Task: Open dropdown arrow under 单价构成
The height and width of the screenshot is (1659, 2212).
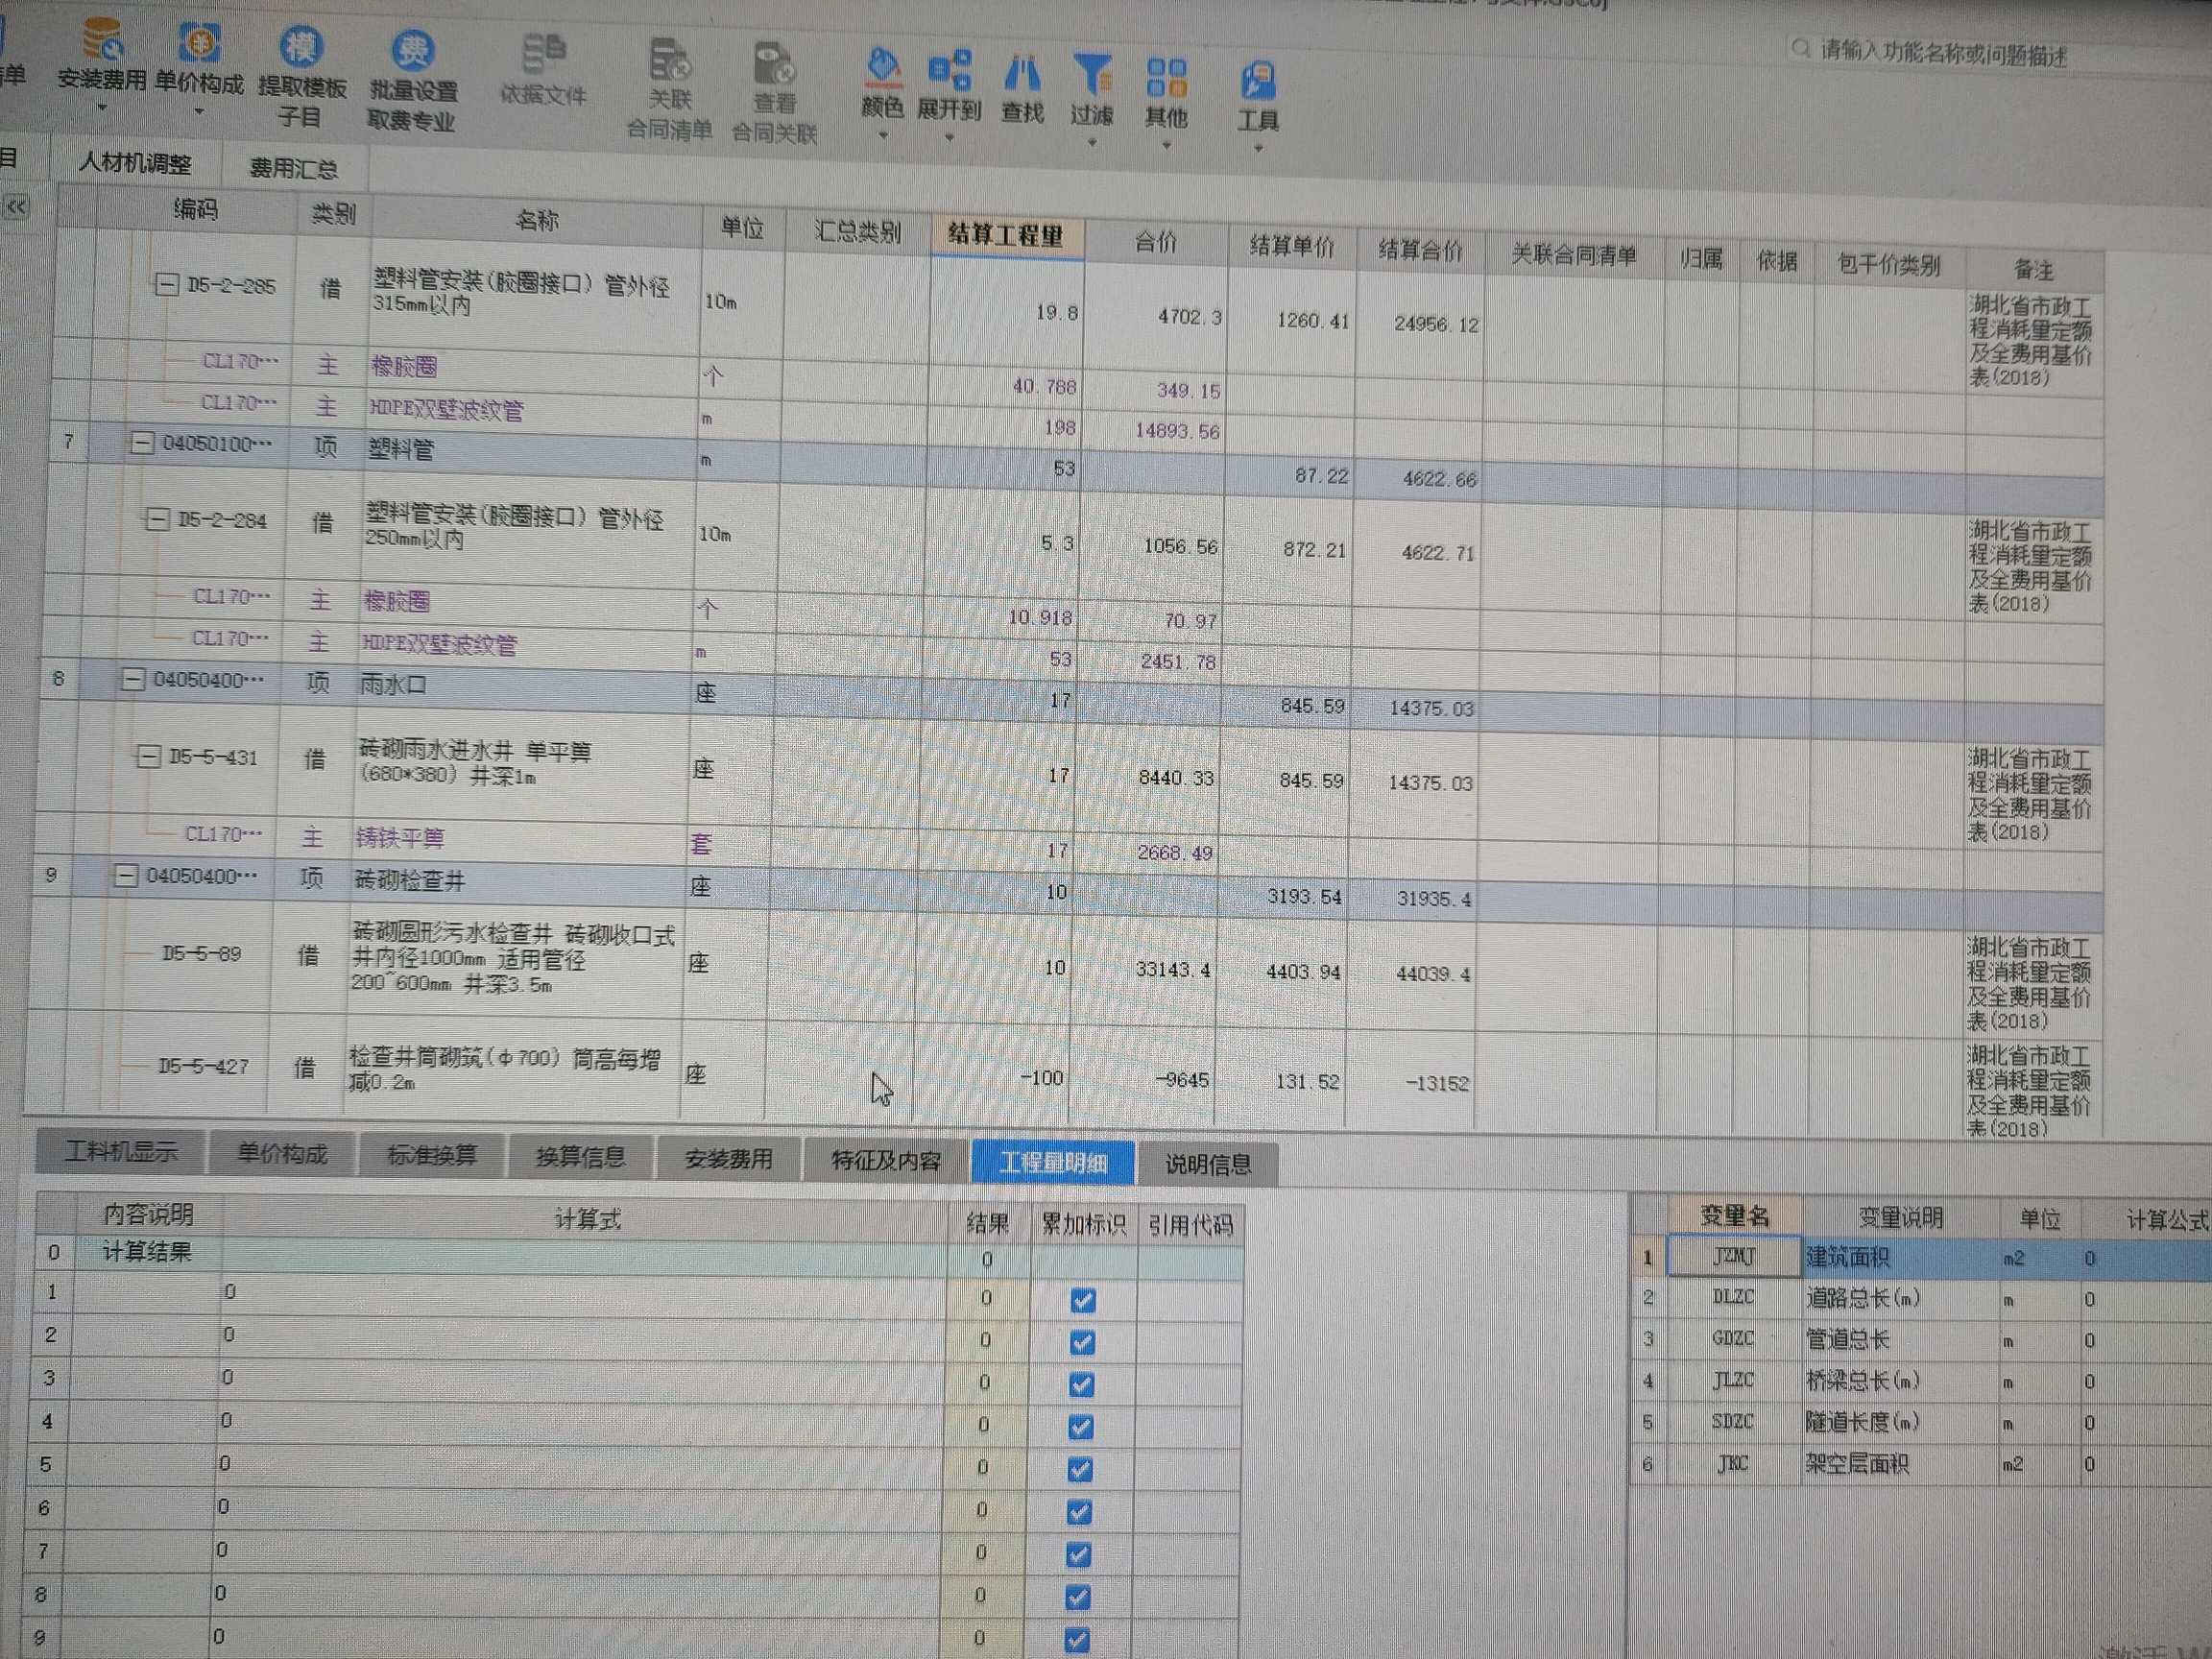Action: tap(198, 111)
